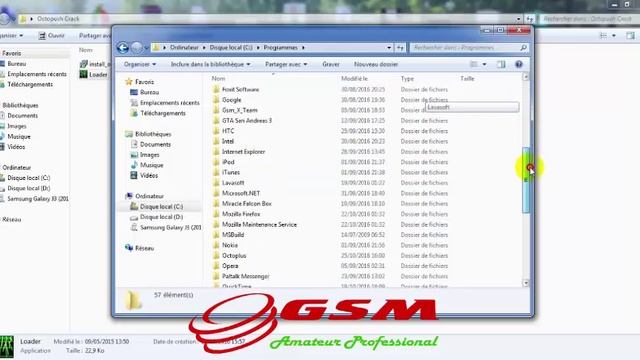The image size is (640, 360).
Task: Open Téléchargements in the front window's sidebar
Action: pos(163,113)
